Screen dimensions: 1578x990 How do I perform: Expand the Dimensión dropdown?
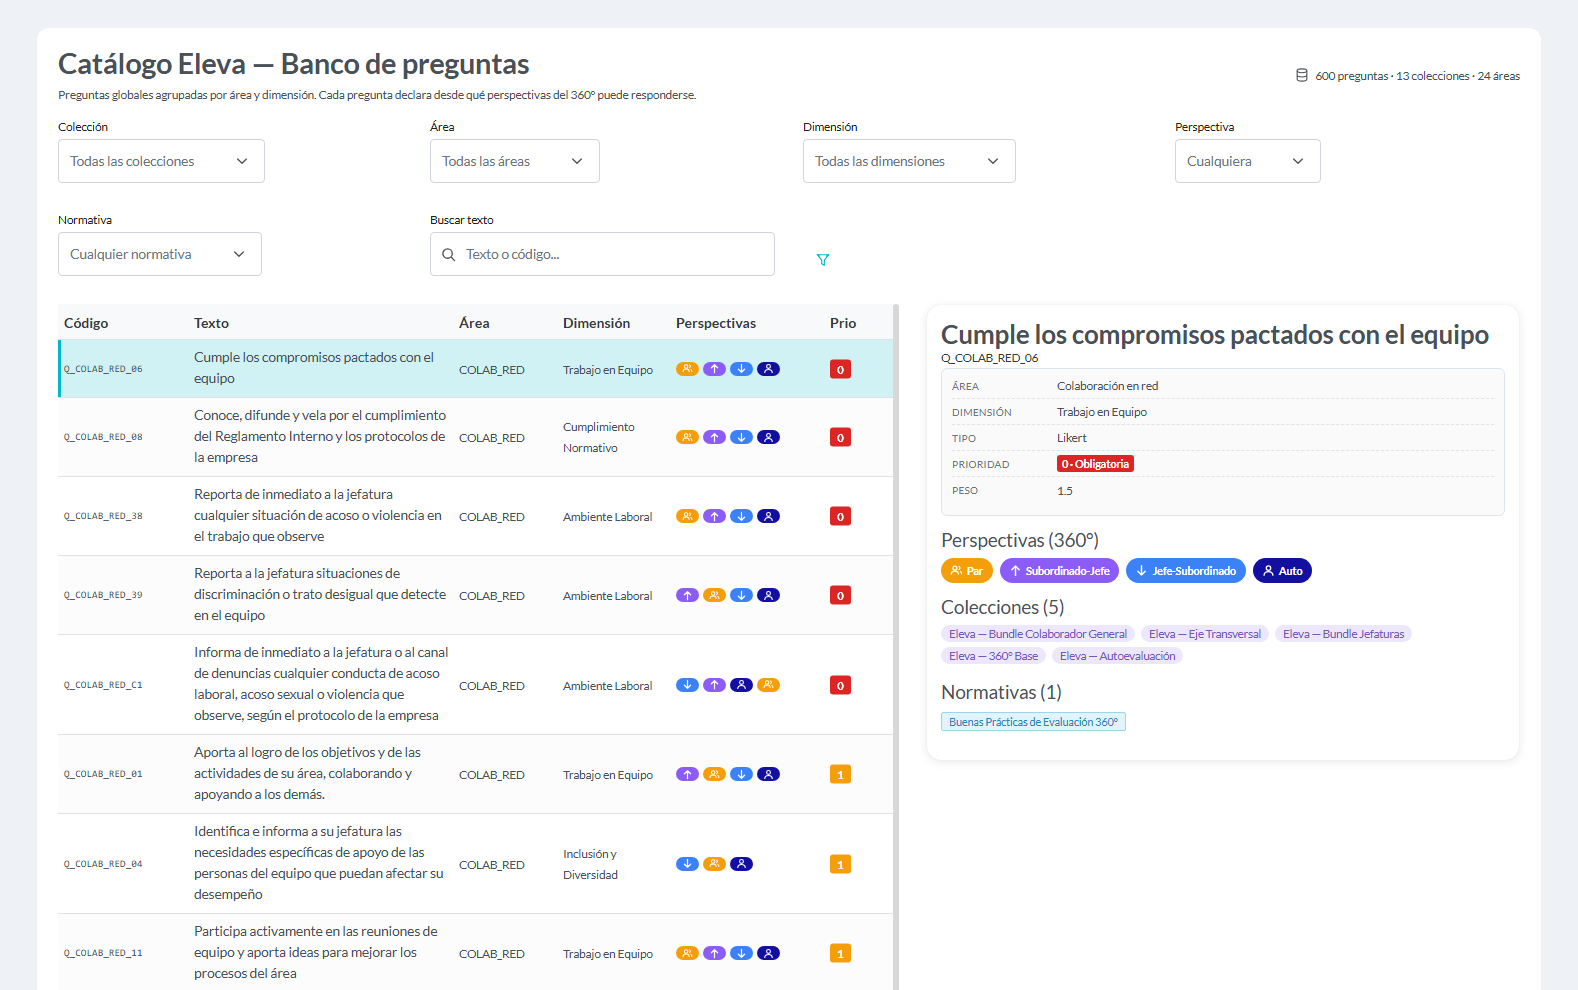pos(909,161)
